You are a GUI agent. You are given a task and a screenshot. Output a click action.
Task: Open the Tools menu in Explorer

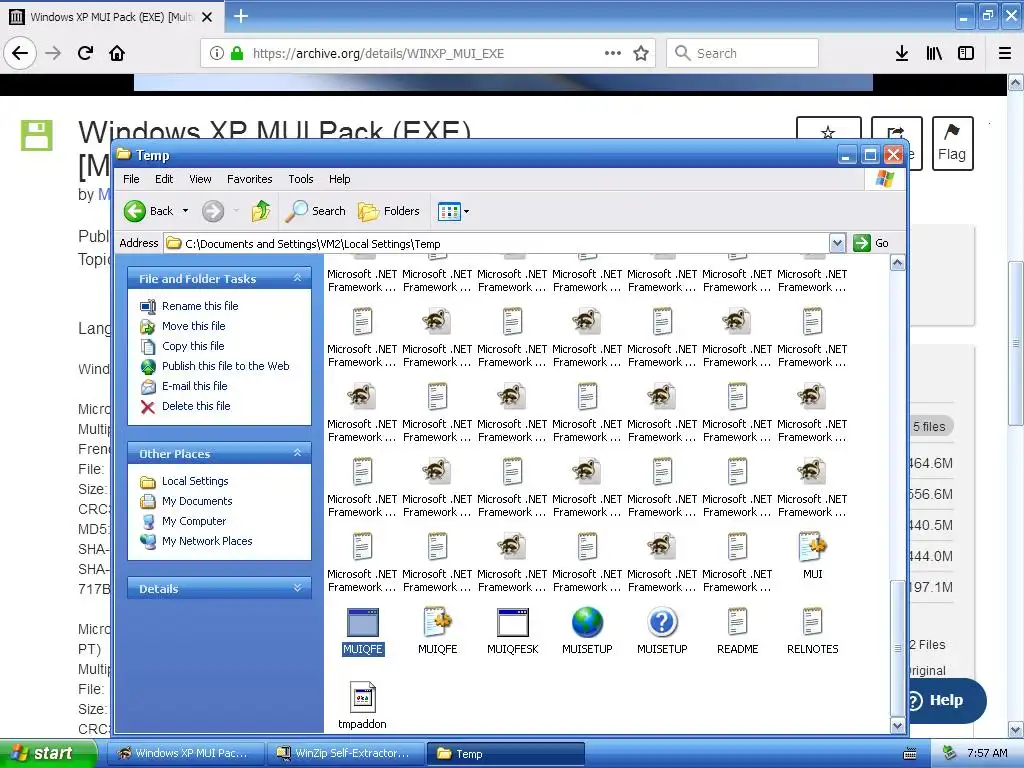pos(300,179)
